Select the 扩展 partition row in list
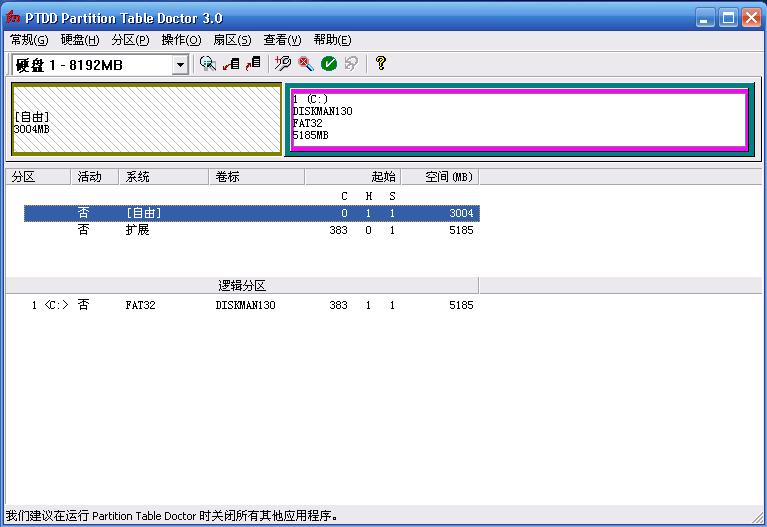Screen dimensions: 767x527 252,230
